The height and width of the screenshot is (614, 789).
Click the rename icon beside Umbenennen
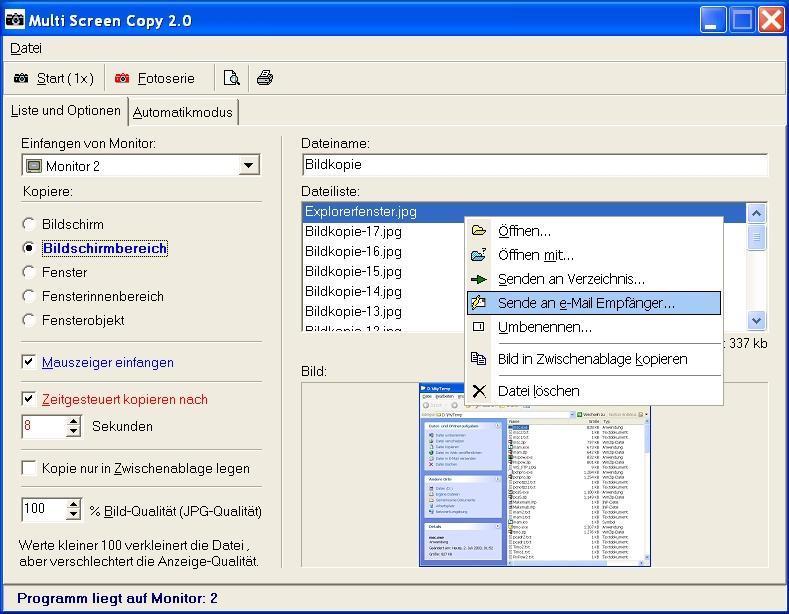[479, 327]
